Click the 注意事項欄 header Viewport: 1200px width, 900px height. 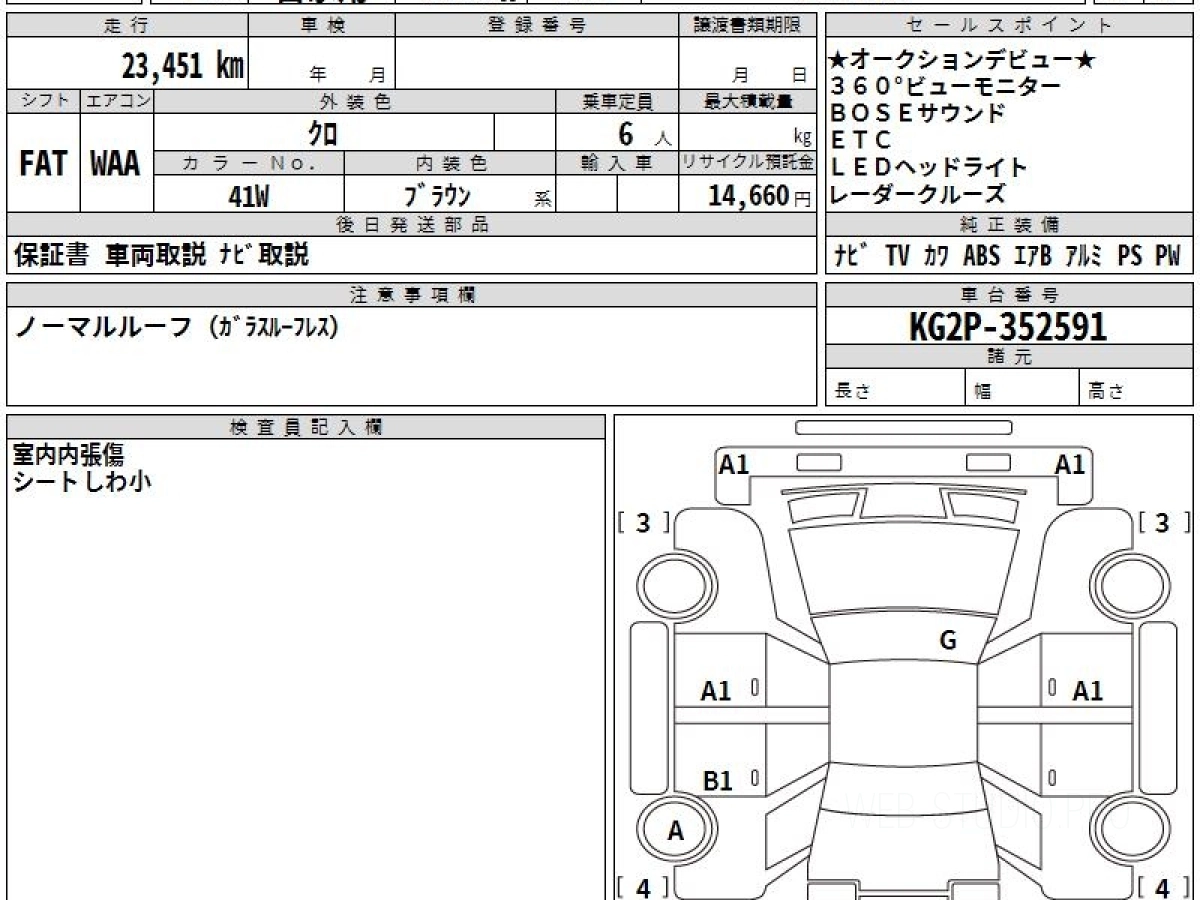[x=412, y=294]
